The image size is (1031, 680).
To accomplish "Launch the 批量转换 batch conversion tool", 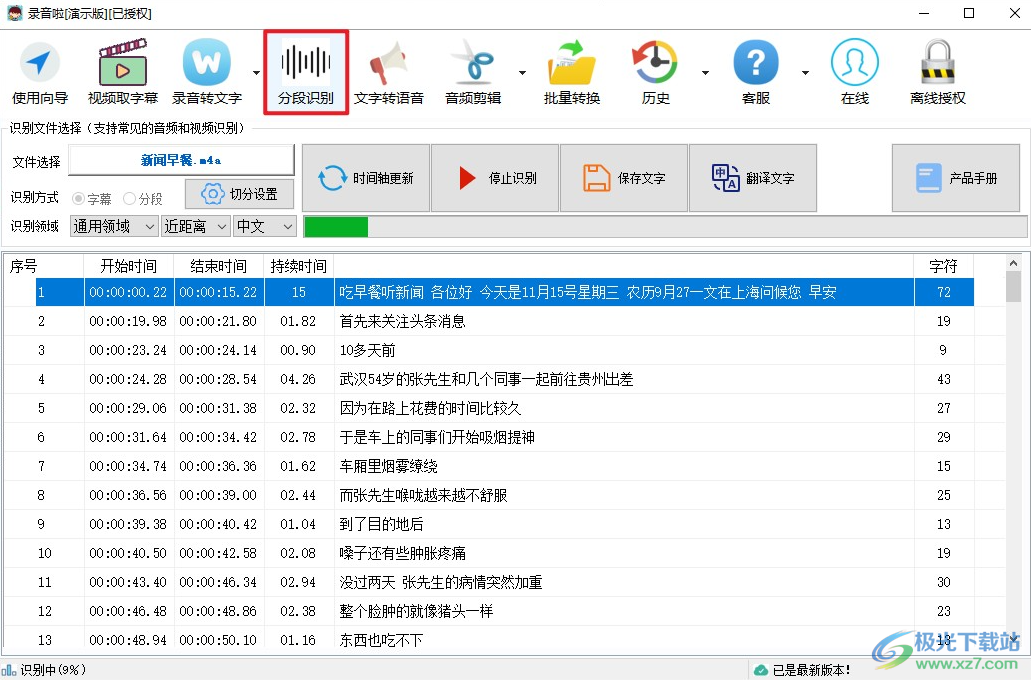I will (572, 72).
